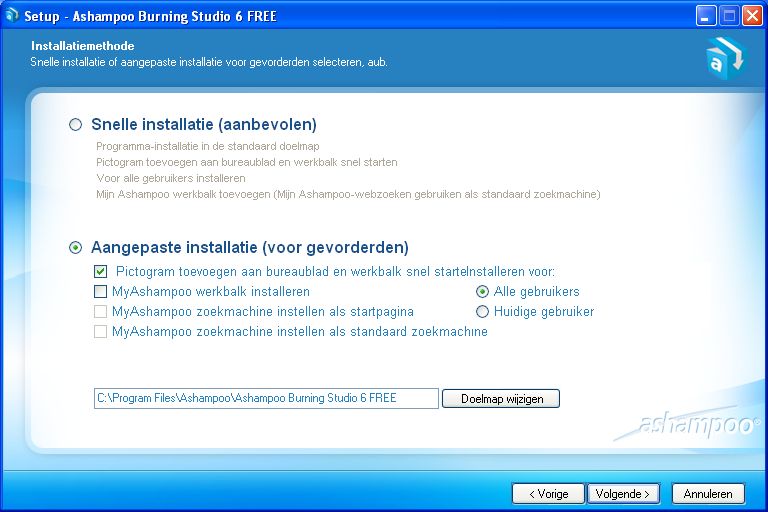
Task: Uncheck Pictogram toevoegen aan bureaublad
Action: (x=101, y=272)
